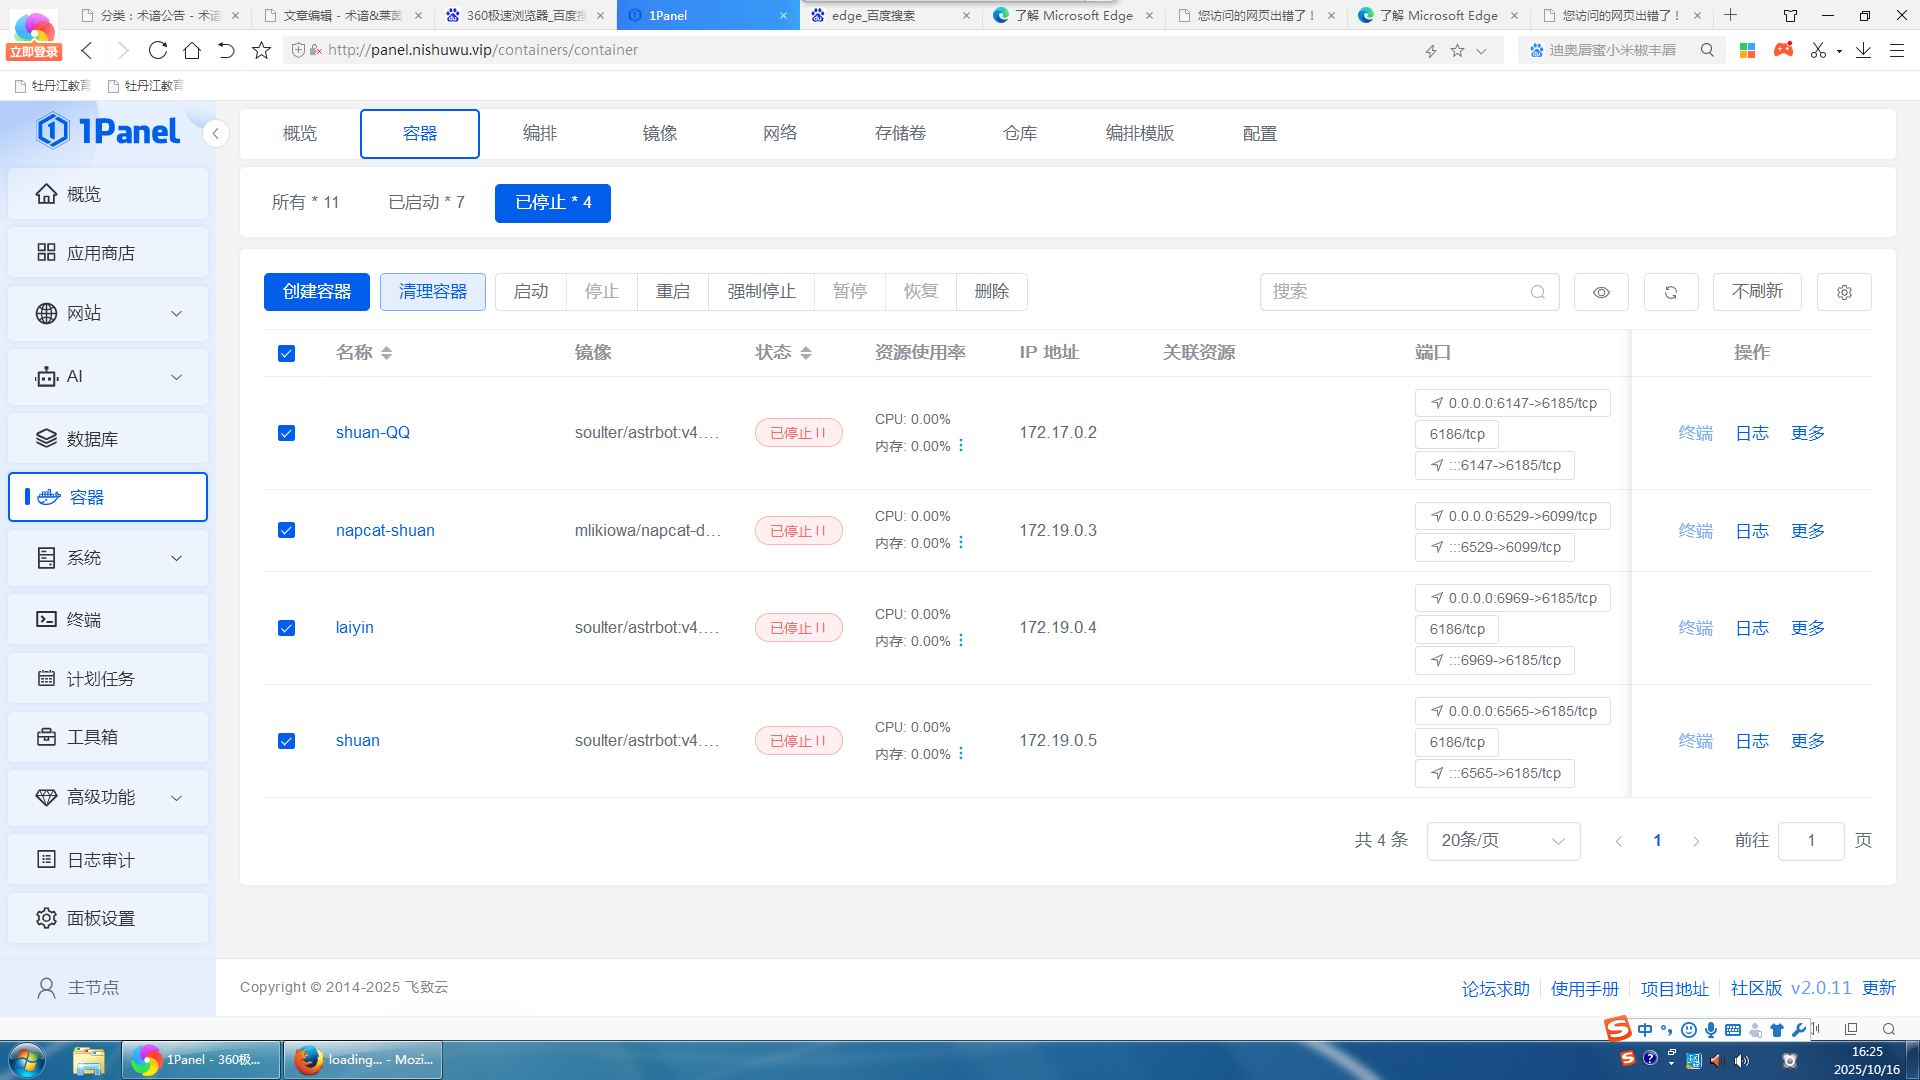The image size is (1920, 1080).
Task: Collapse sidebar with the arrow circle icon
Action: click(215, 133)
